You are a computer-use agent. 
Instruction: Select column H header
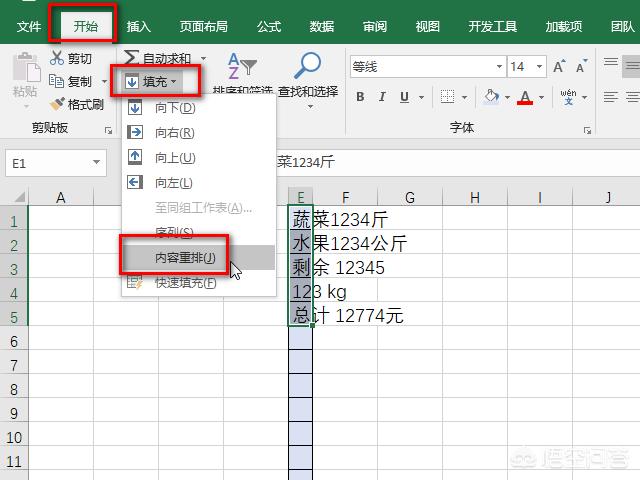[475, 197]
